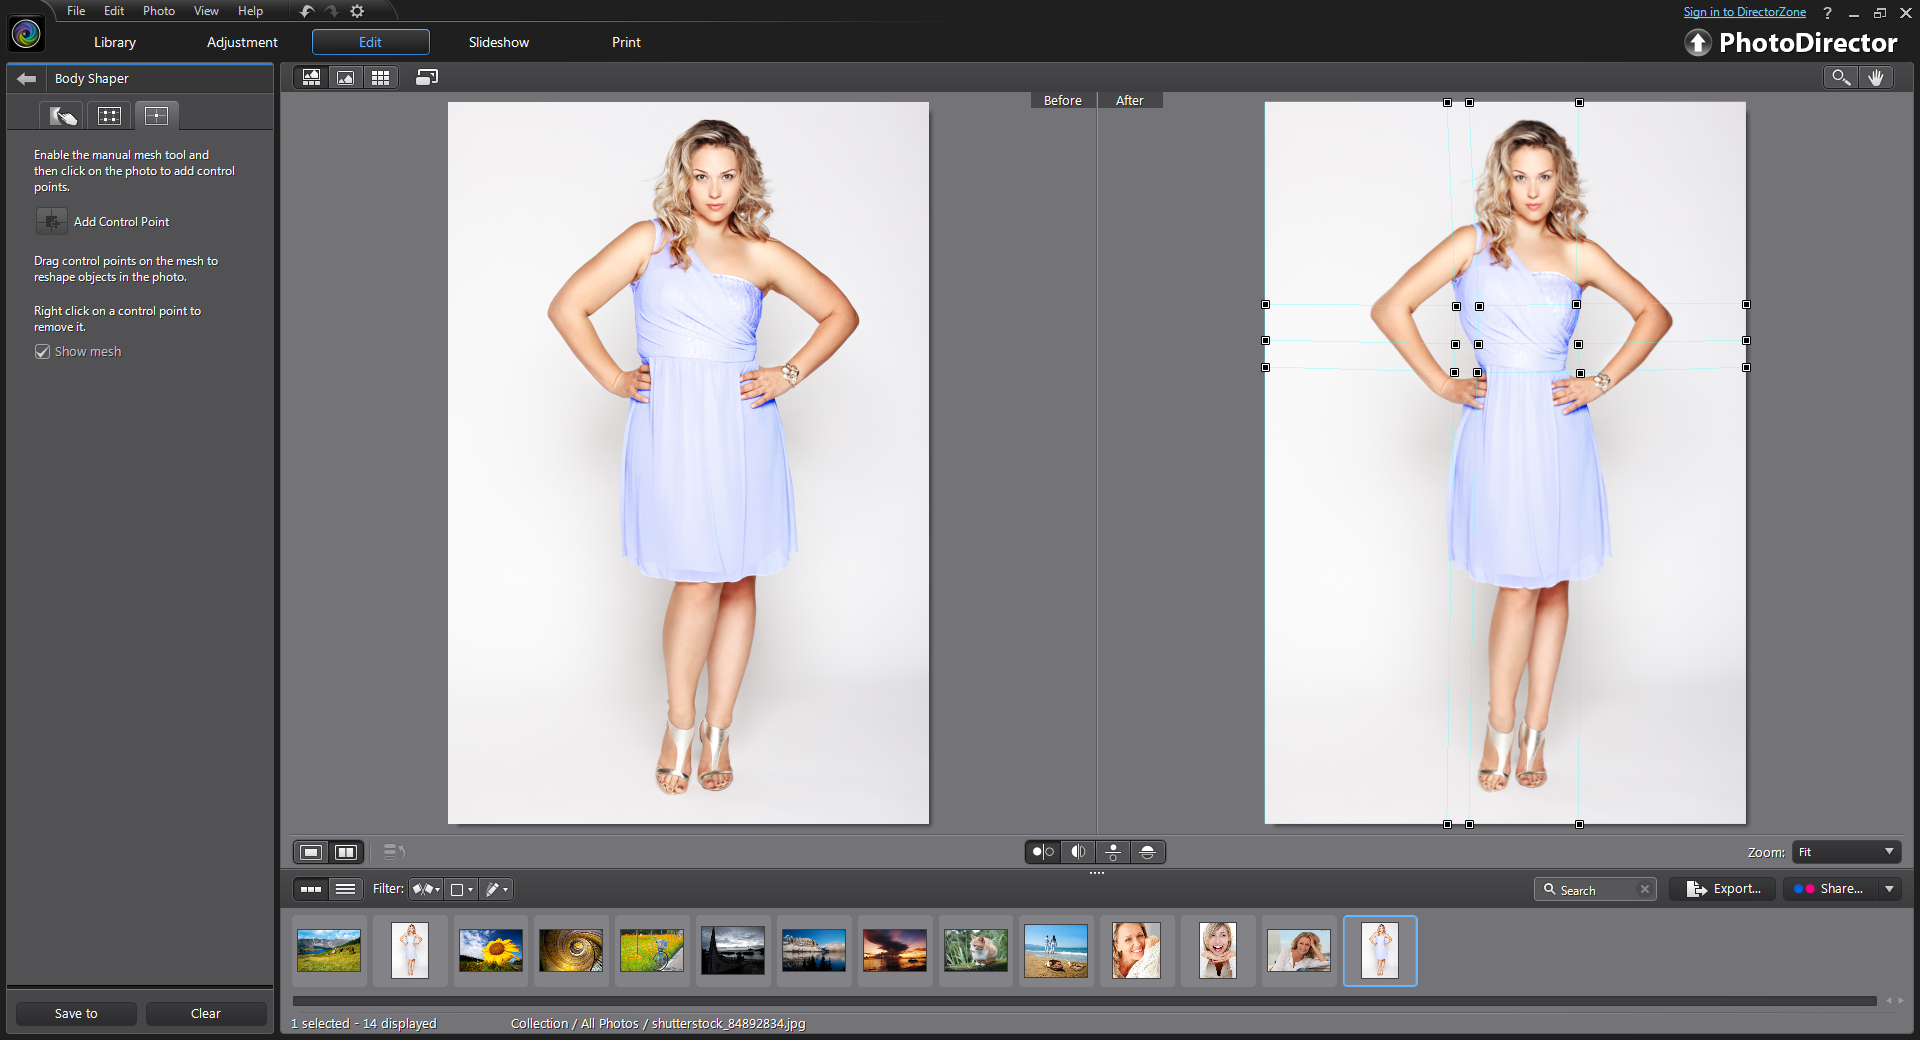This screenshot has height=1048, width=1920.
Task: Select the grid mesh tool tab
Action: point(109,116)
